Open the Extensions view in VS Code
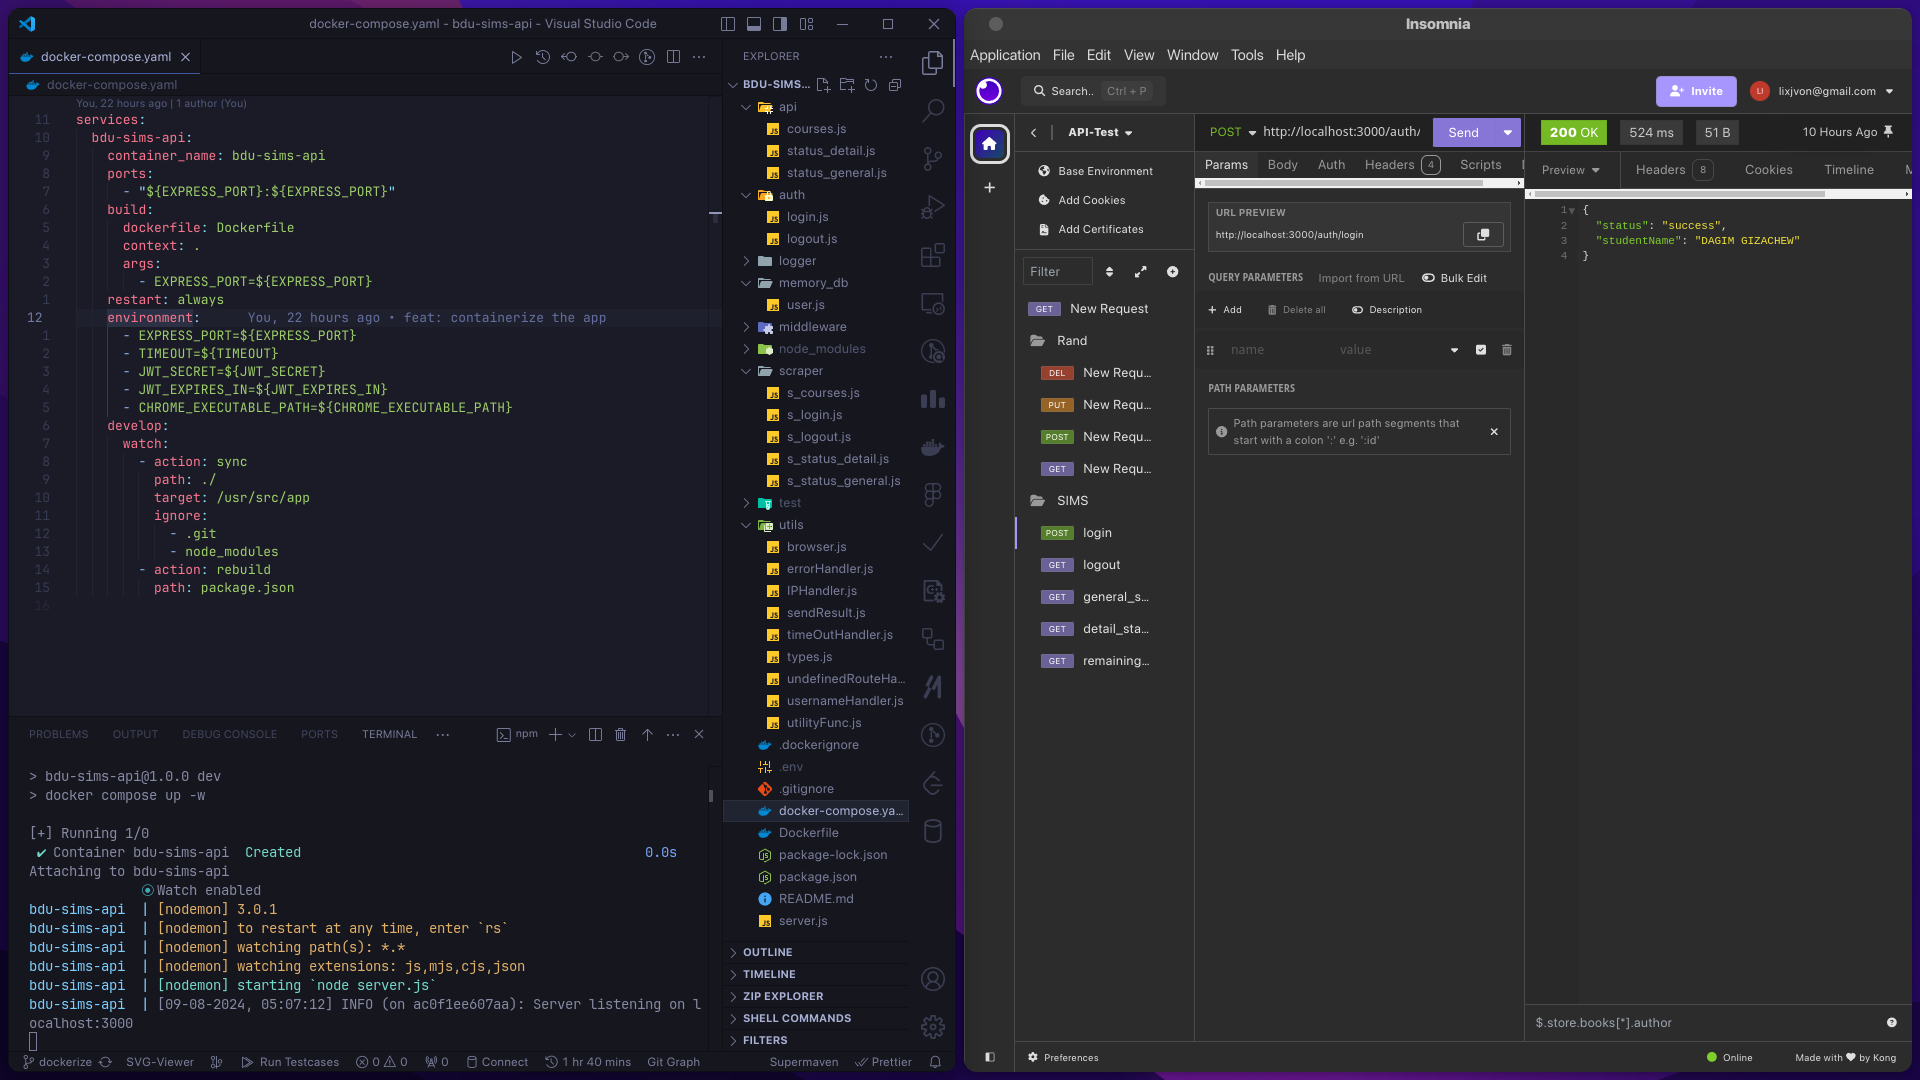The width and height of the screenshot is (1920, 1080). click(x=932, y=255)
